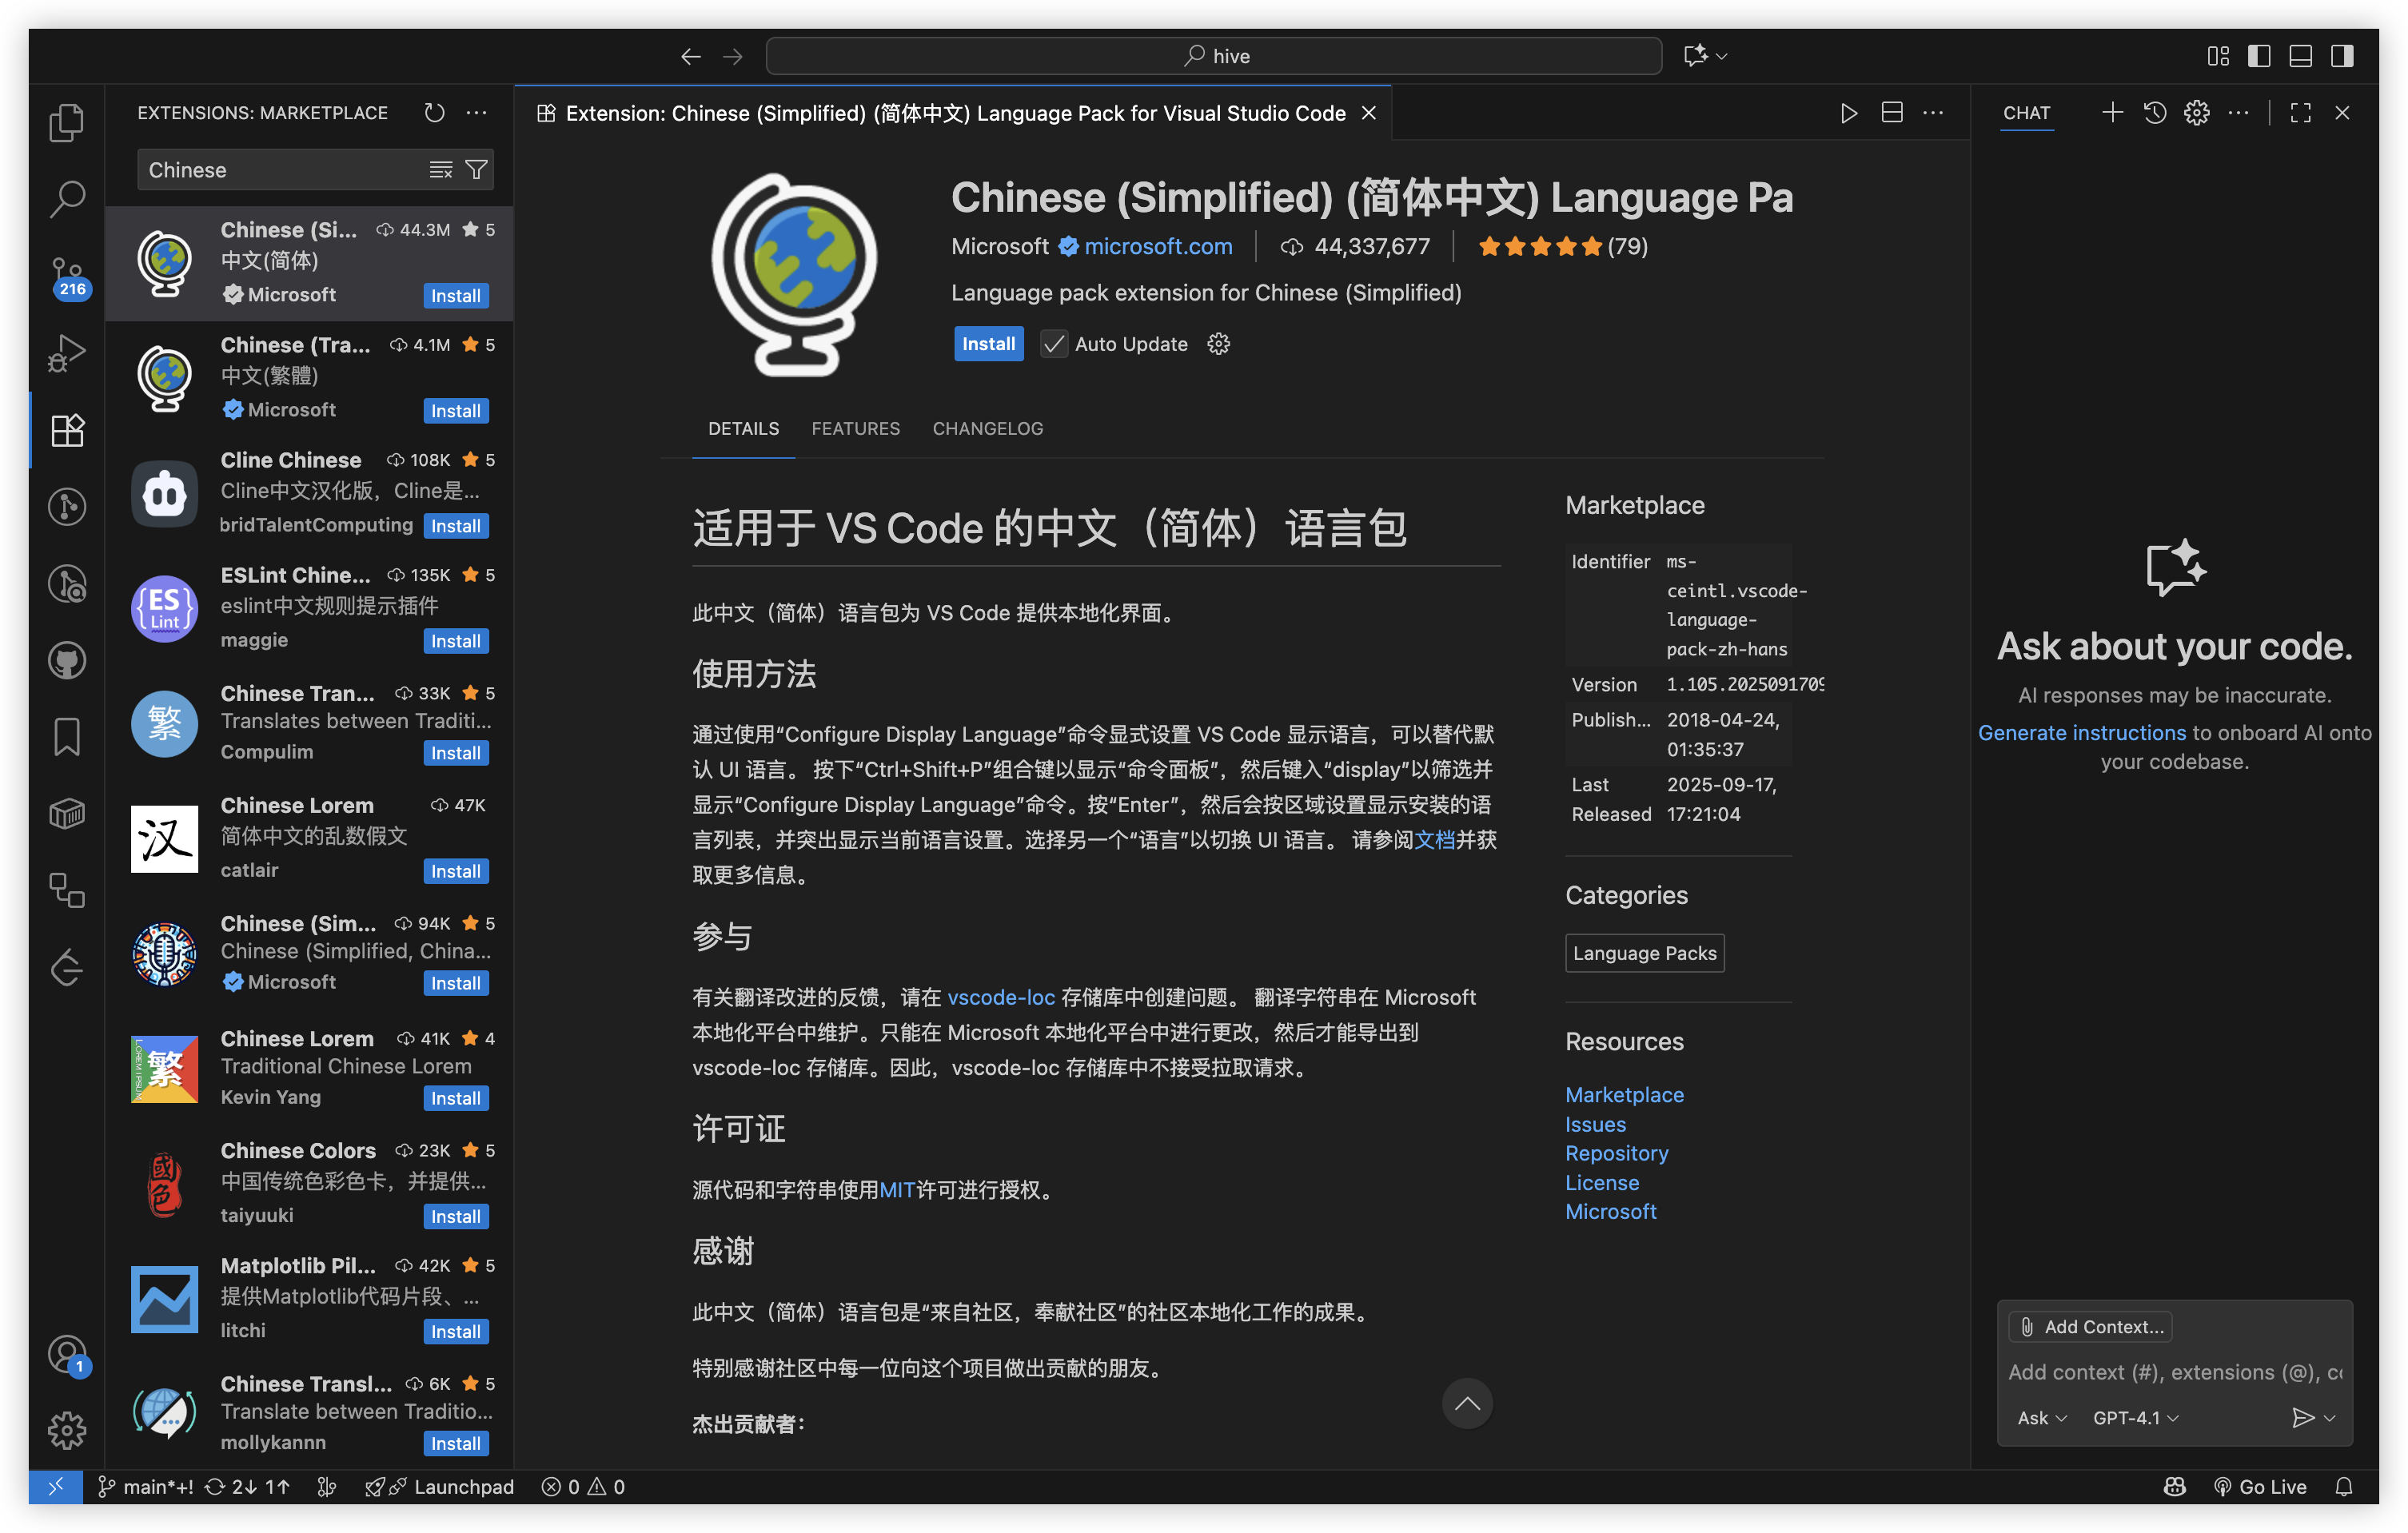This screenshot has width=2408, height=1533.
Task: Open chat history clock icon
Action: pos(2154,113)
